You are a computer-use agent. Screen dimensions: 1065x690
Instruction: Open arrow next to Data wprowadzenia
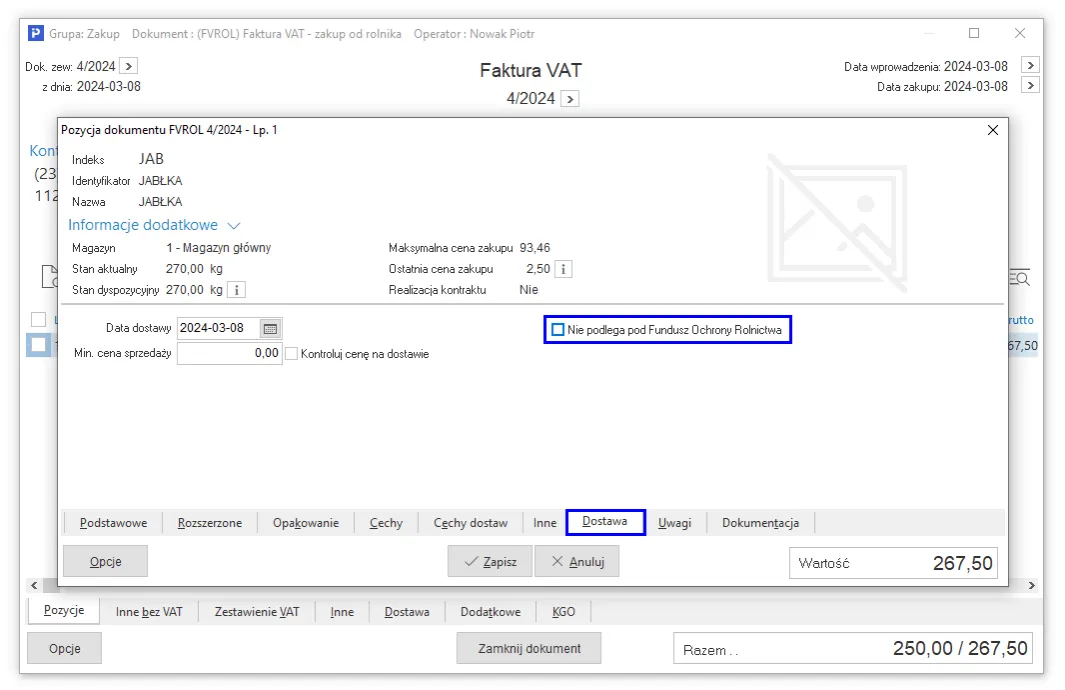(x=1030, y=65)
